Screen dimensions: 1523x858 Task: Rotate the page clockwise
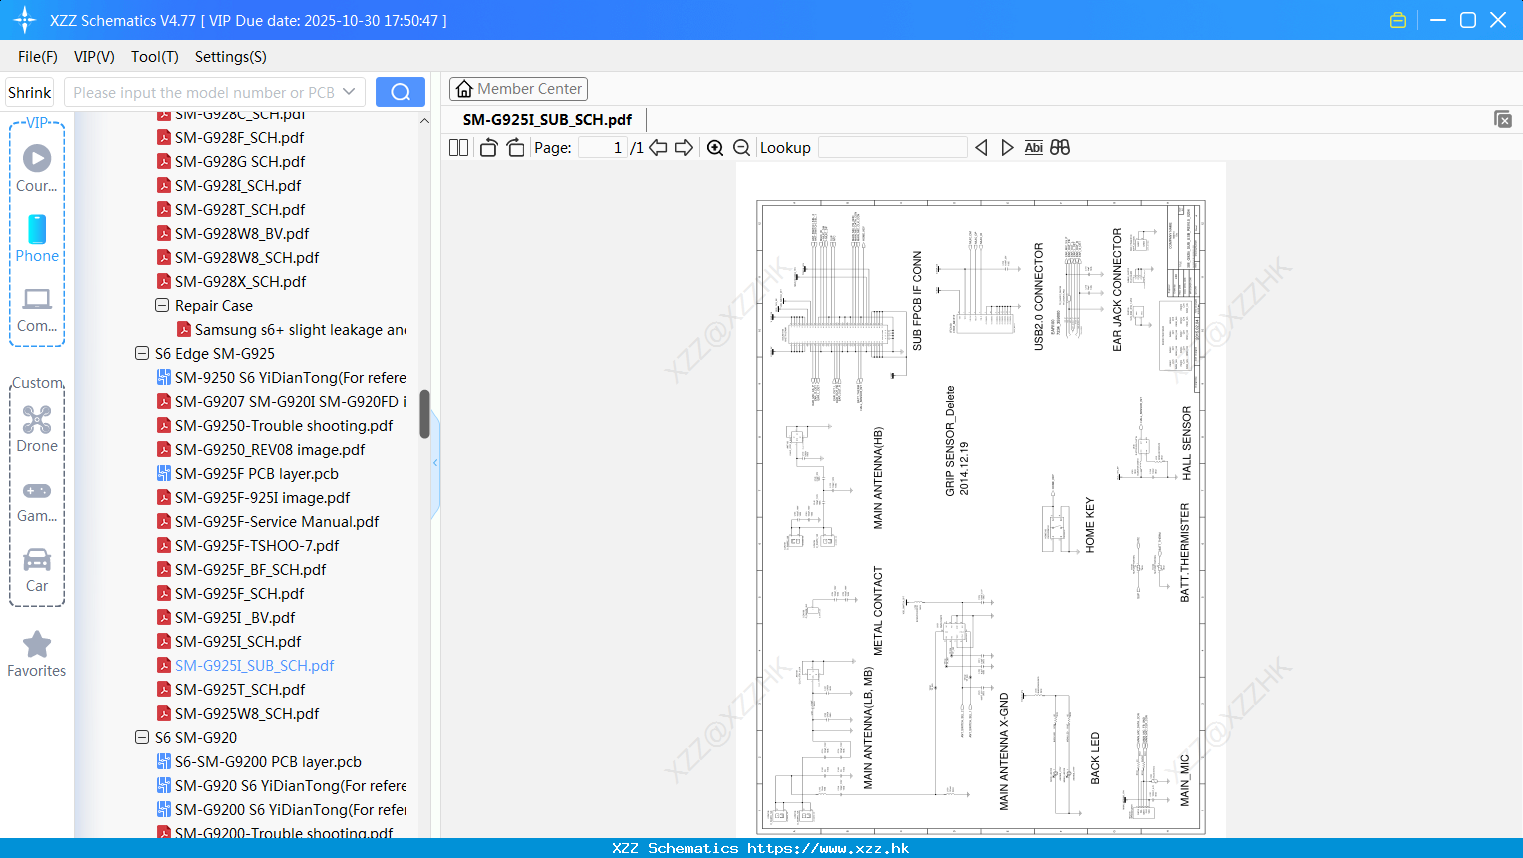tap(515, 147)
